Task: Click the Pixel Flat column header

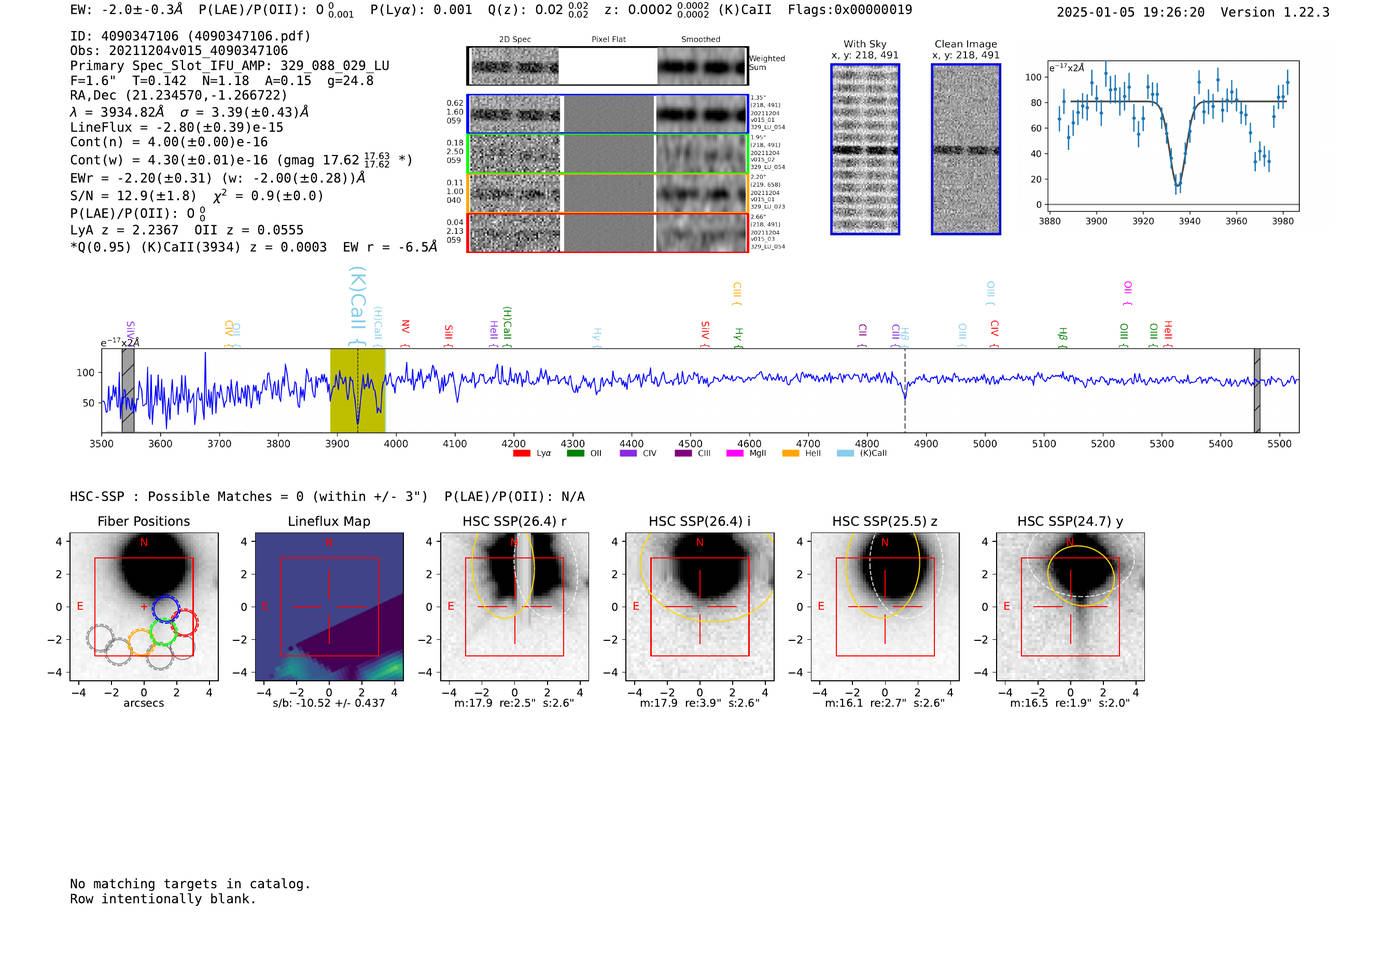Action: coord(608,40)
